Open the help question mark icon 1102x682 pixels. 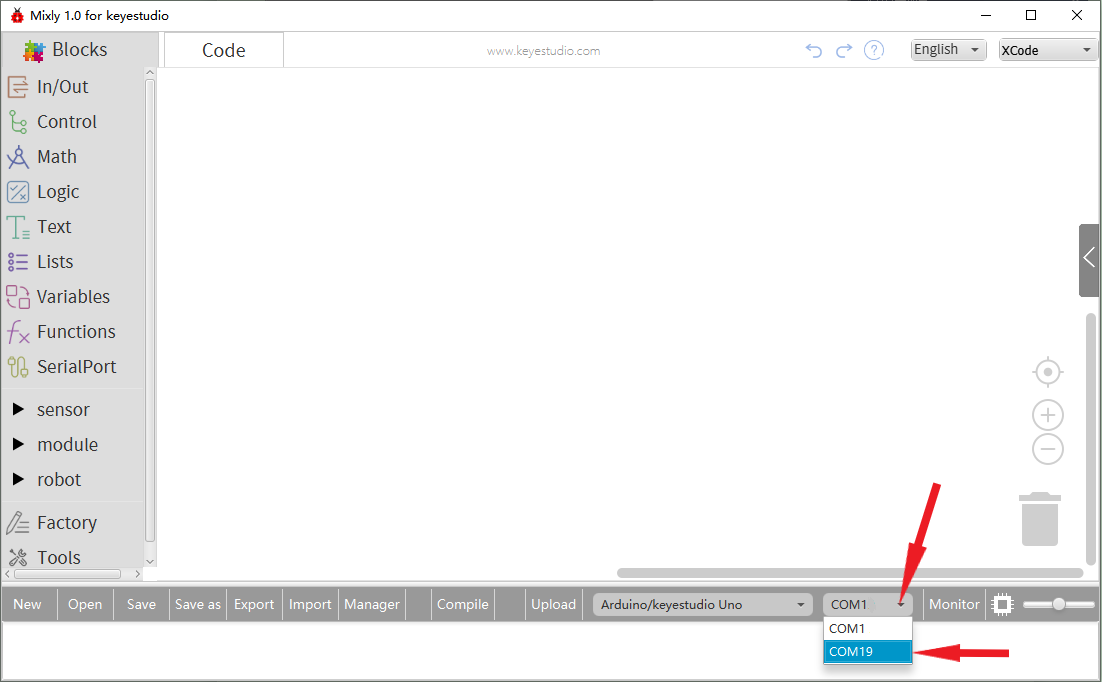click(x=874, y=50)
